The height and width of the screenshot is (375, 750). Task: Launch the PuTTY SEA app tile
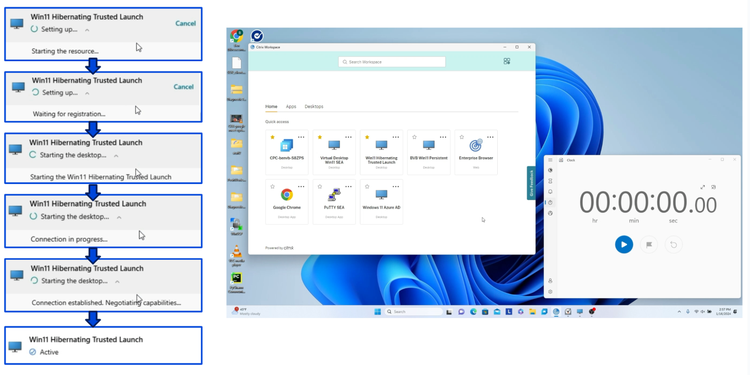pos(334,202)
